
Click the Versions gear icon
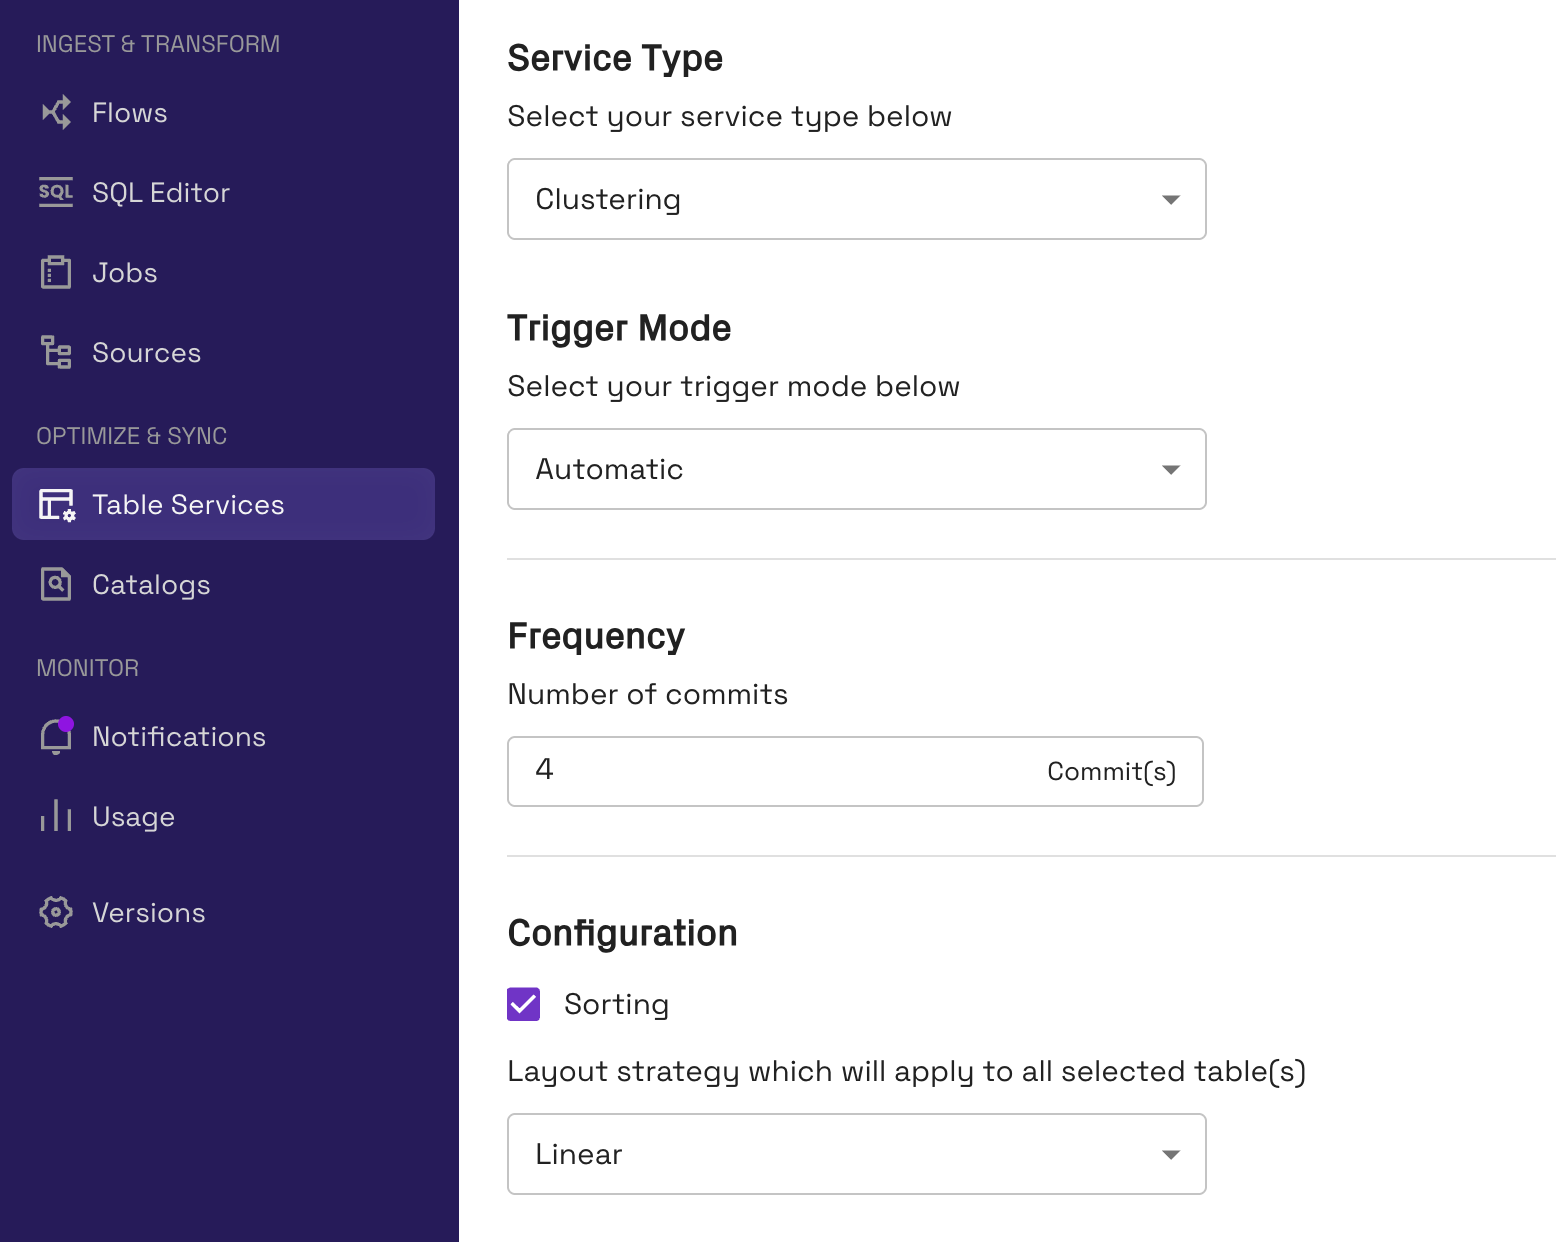(x=56, y=912)
